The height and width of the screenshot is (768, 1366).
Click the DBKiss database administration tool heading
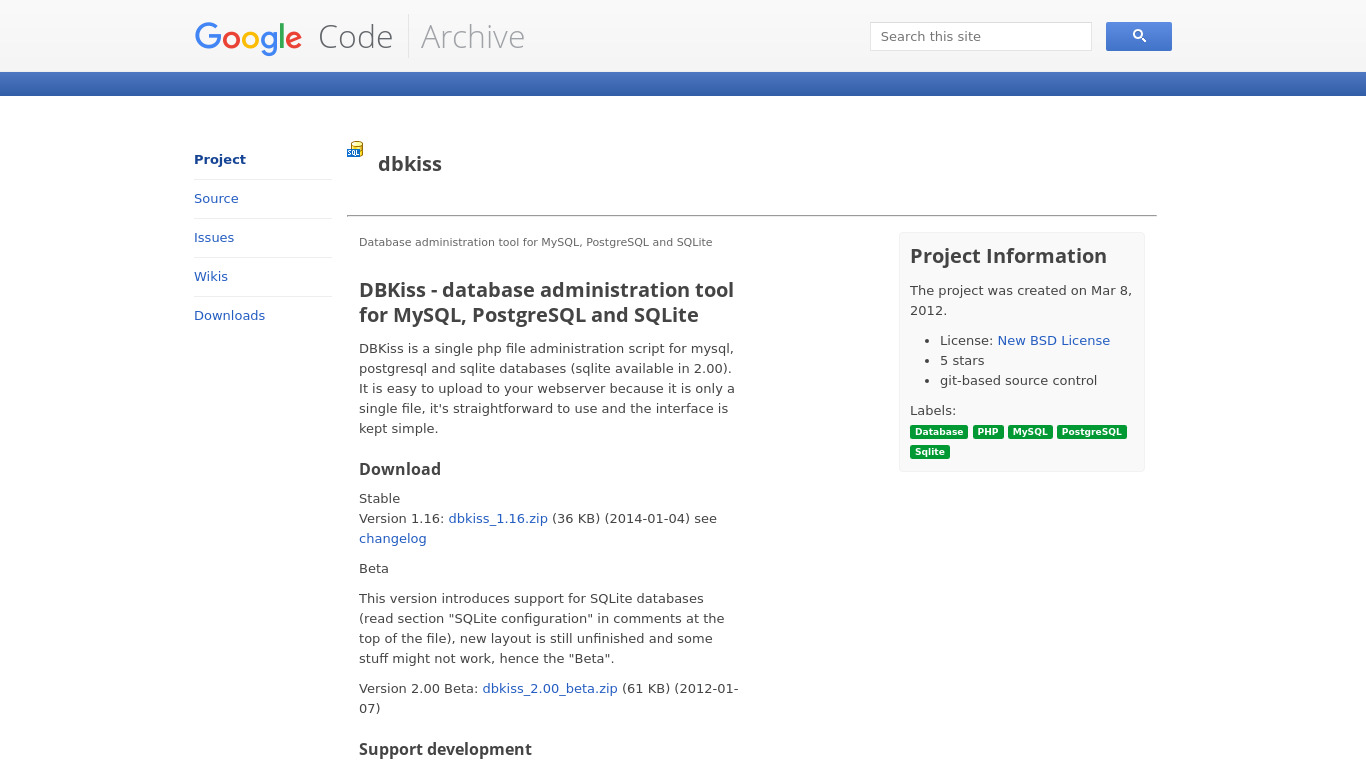[546, 303]
